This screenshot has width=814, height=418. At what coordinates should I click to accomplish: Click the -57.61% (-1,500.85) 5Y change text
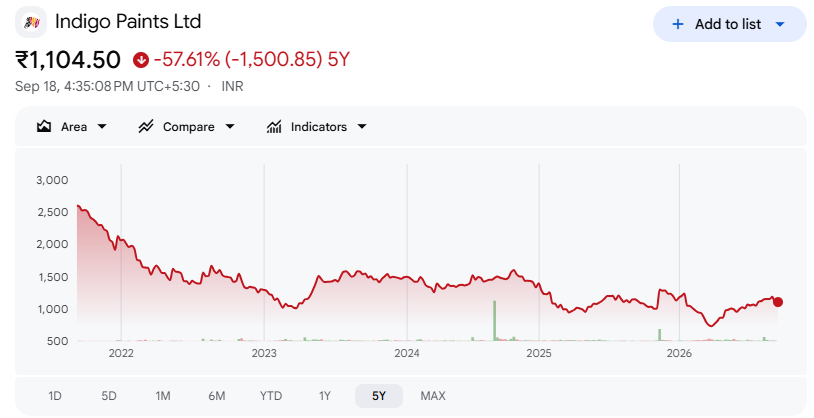point(252,60)
